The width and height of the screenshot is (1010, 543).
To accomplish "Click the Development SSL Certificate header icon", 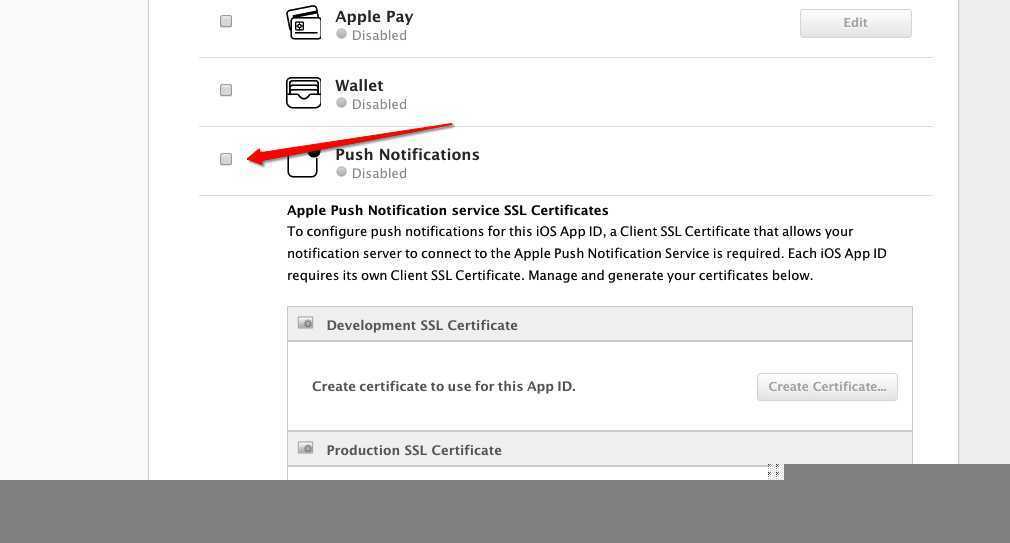I will [305, 323].
